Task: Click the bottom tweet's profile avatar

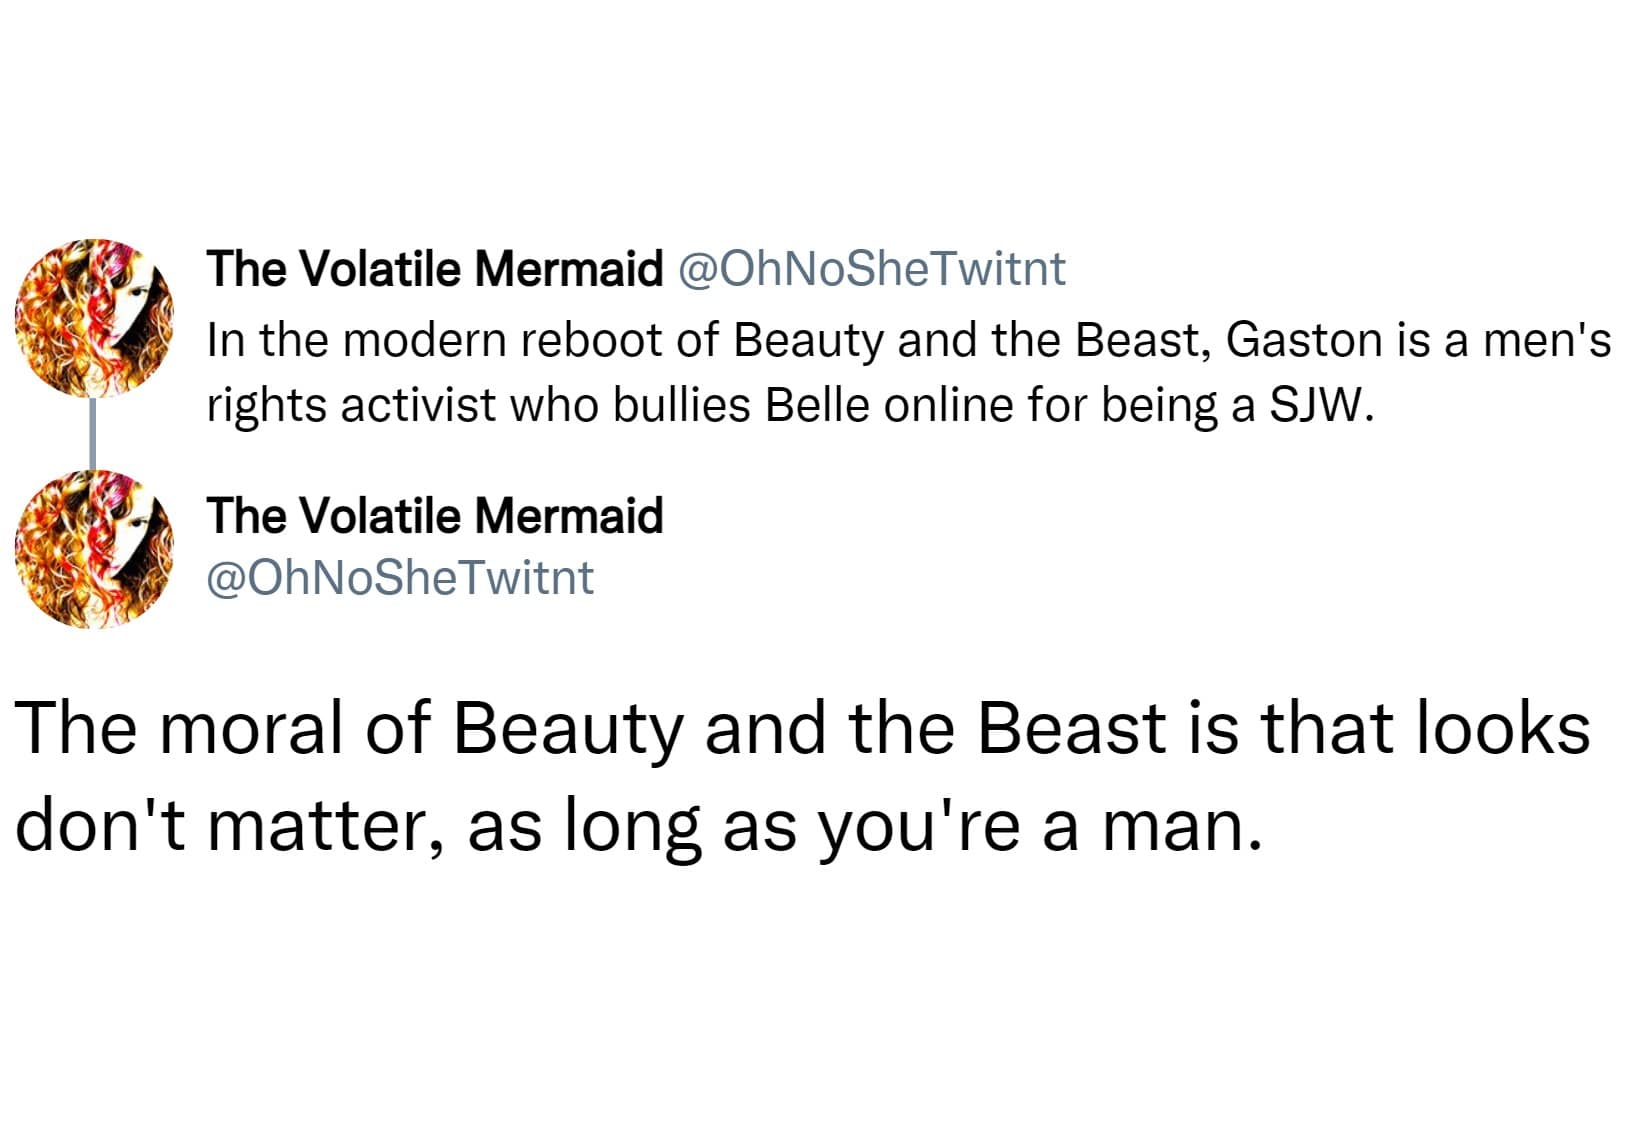Action: click(x=94, y=549)
